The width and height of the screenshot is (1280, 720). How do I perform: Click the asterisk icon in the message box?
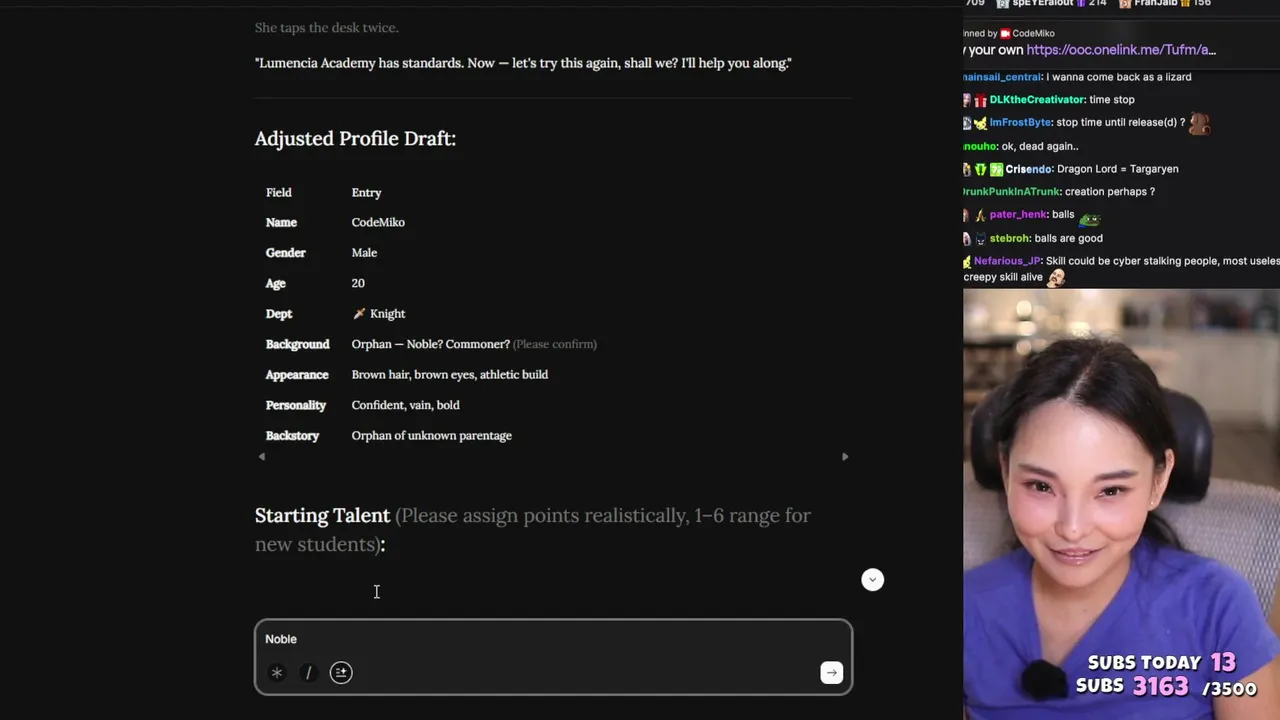pyautogui.click(x=277, y=673)
